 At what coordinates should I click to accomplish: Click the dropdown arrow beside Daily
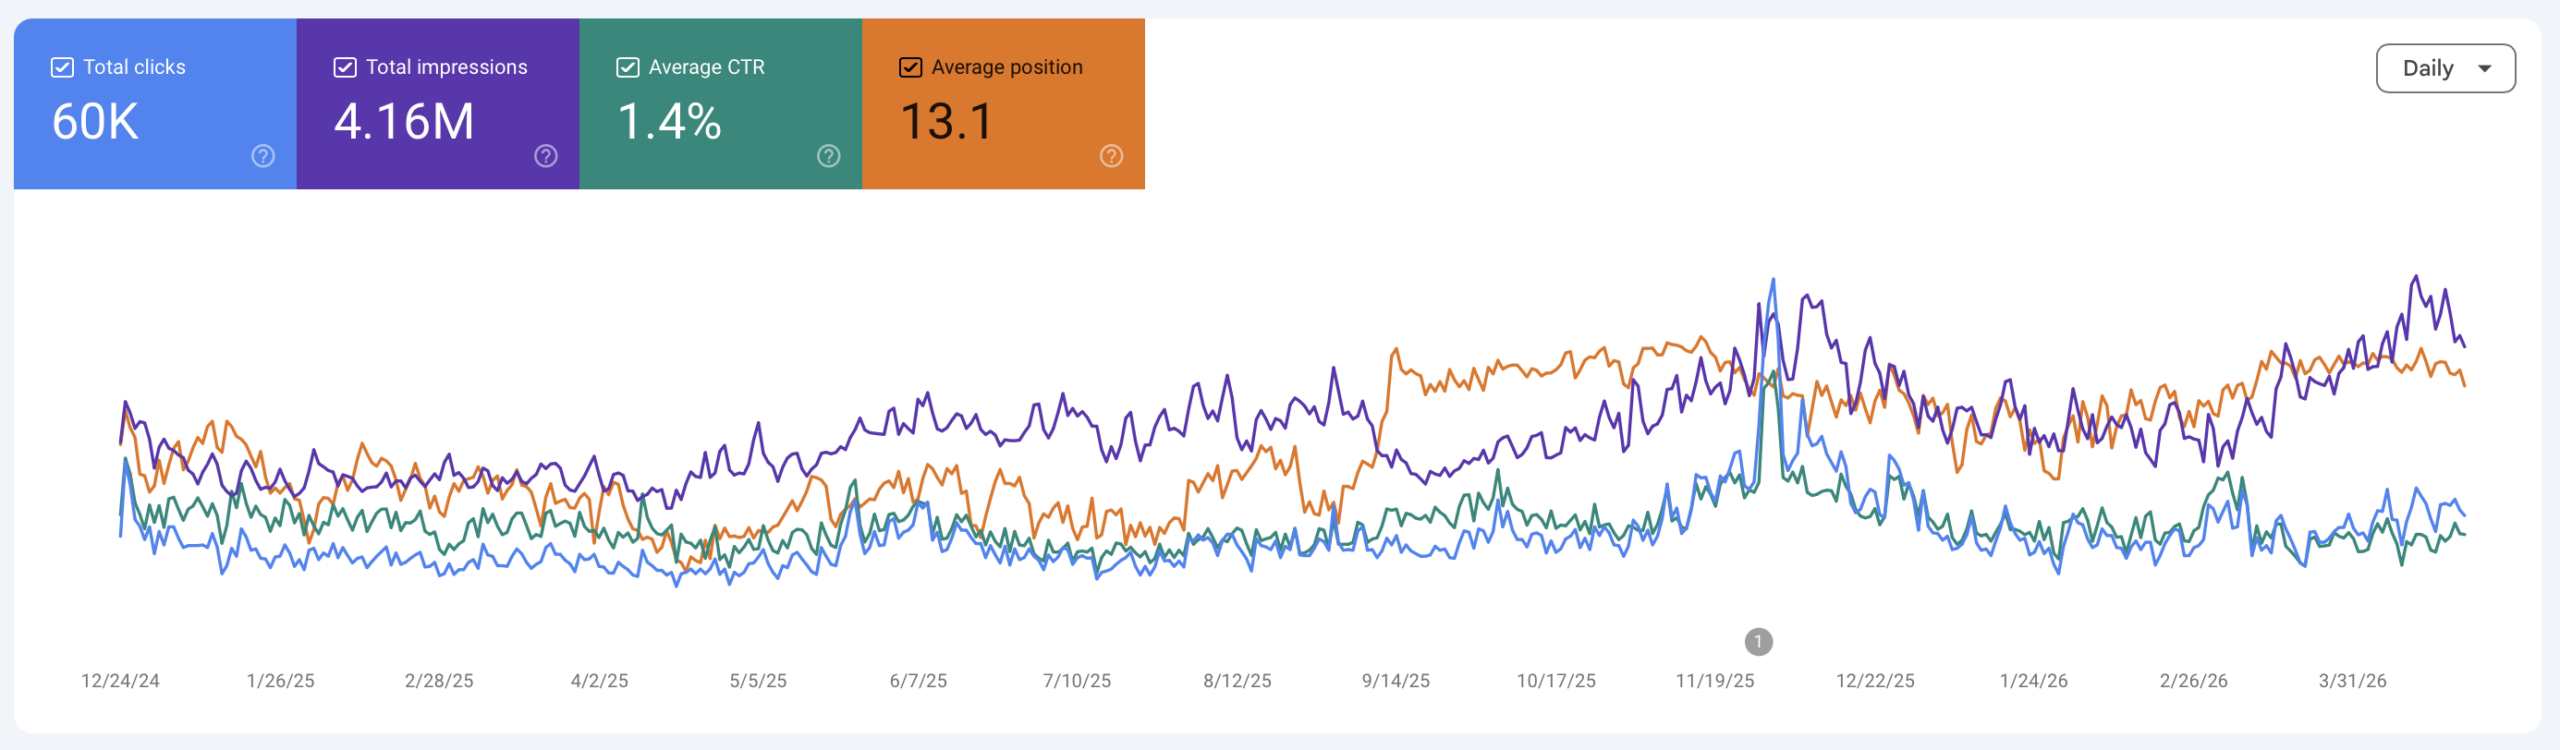click(2485, 68)
